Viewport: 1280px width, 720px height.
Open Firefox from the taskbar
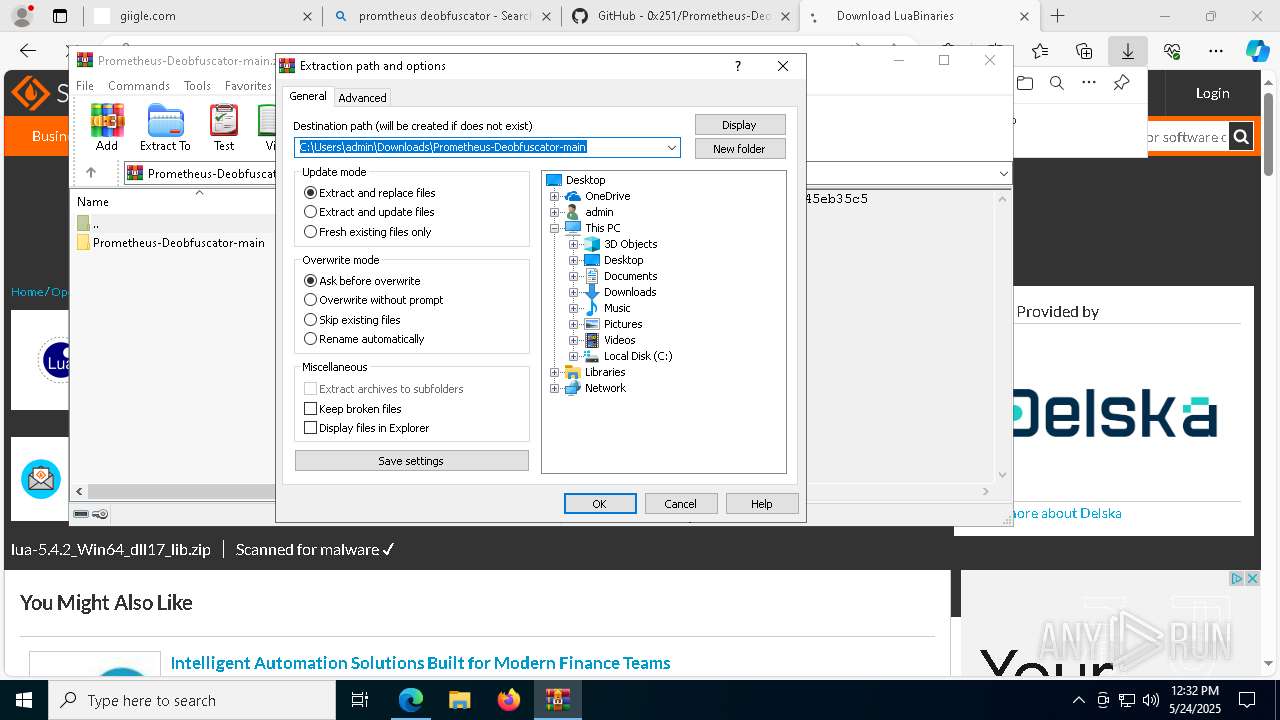tap(509, 700)
